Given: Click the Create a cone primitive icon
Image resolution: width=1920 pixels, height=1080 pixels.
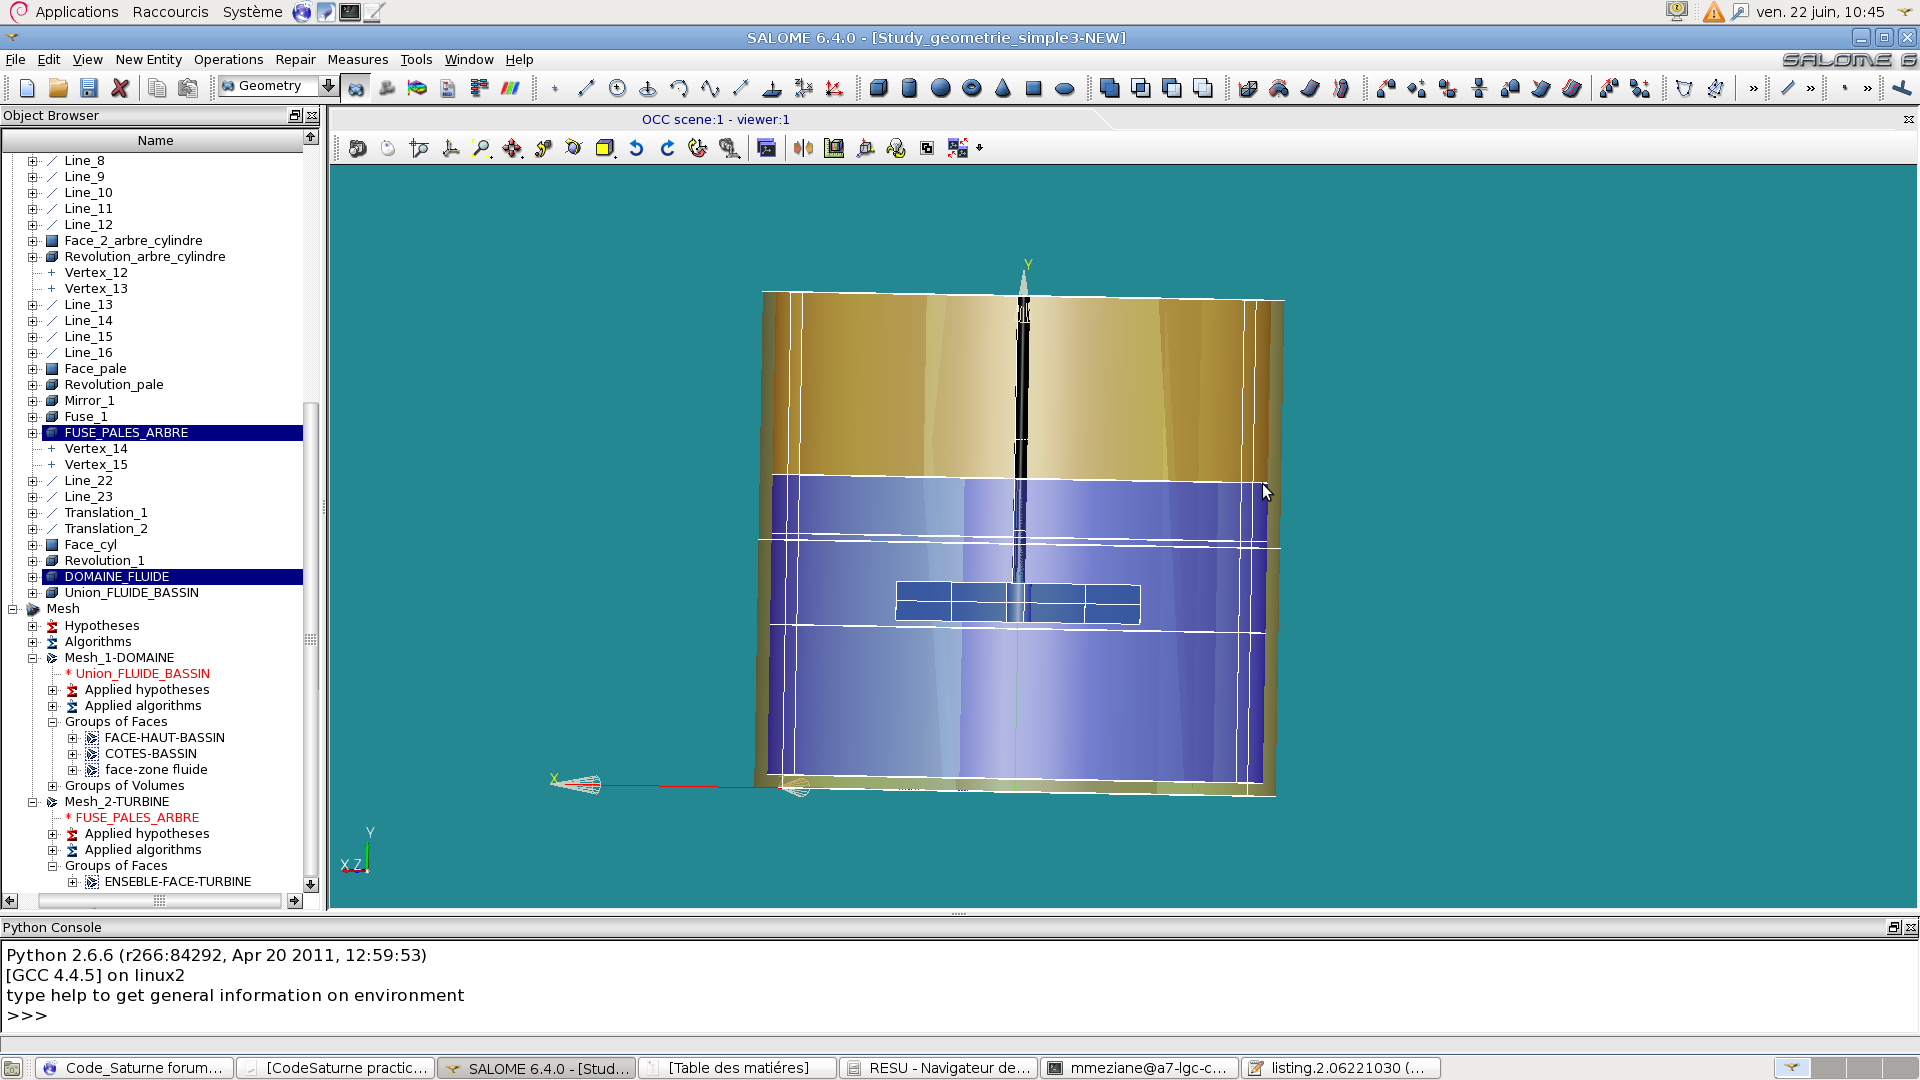Looking at the screenshot, I should [x=1003, y=88].
